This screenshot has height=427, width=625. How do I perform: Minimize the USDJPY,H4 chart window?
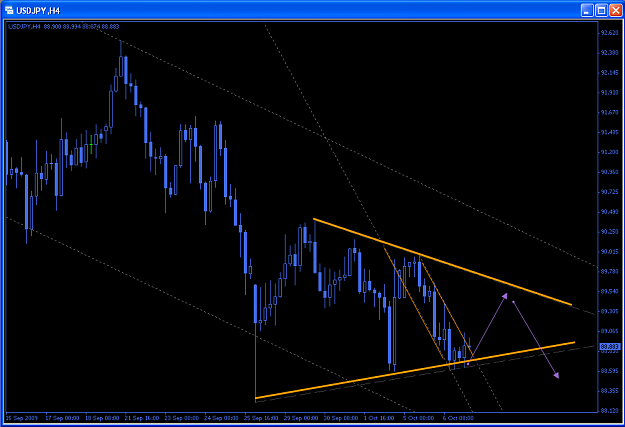coord(587,10)
